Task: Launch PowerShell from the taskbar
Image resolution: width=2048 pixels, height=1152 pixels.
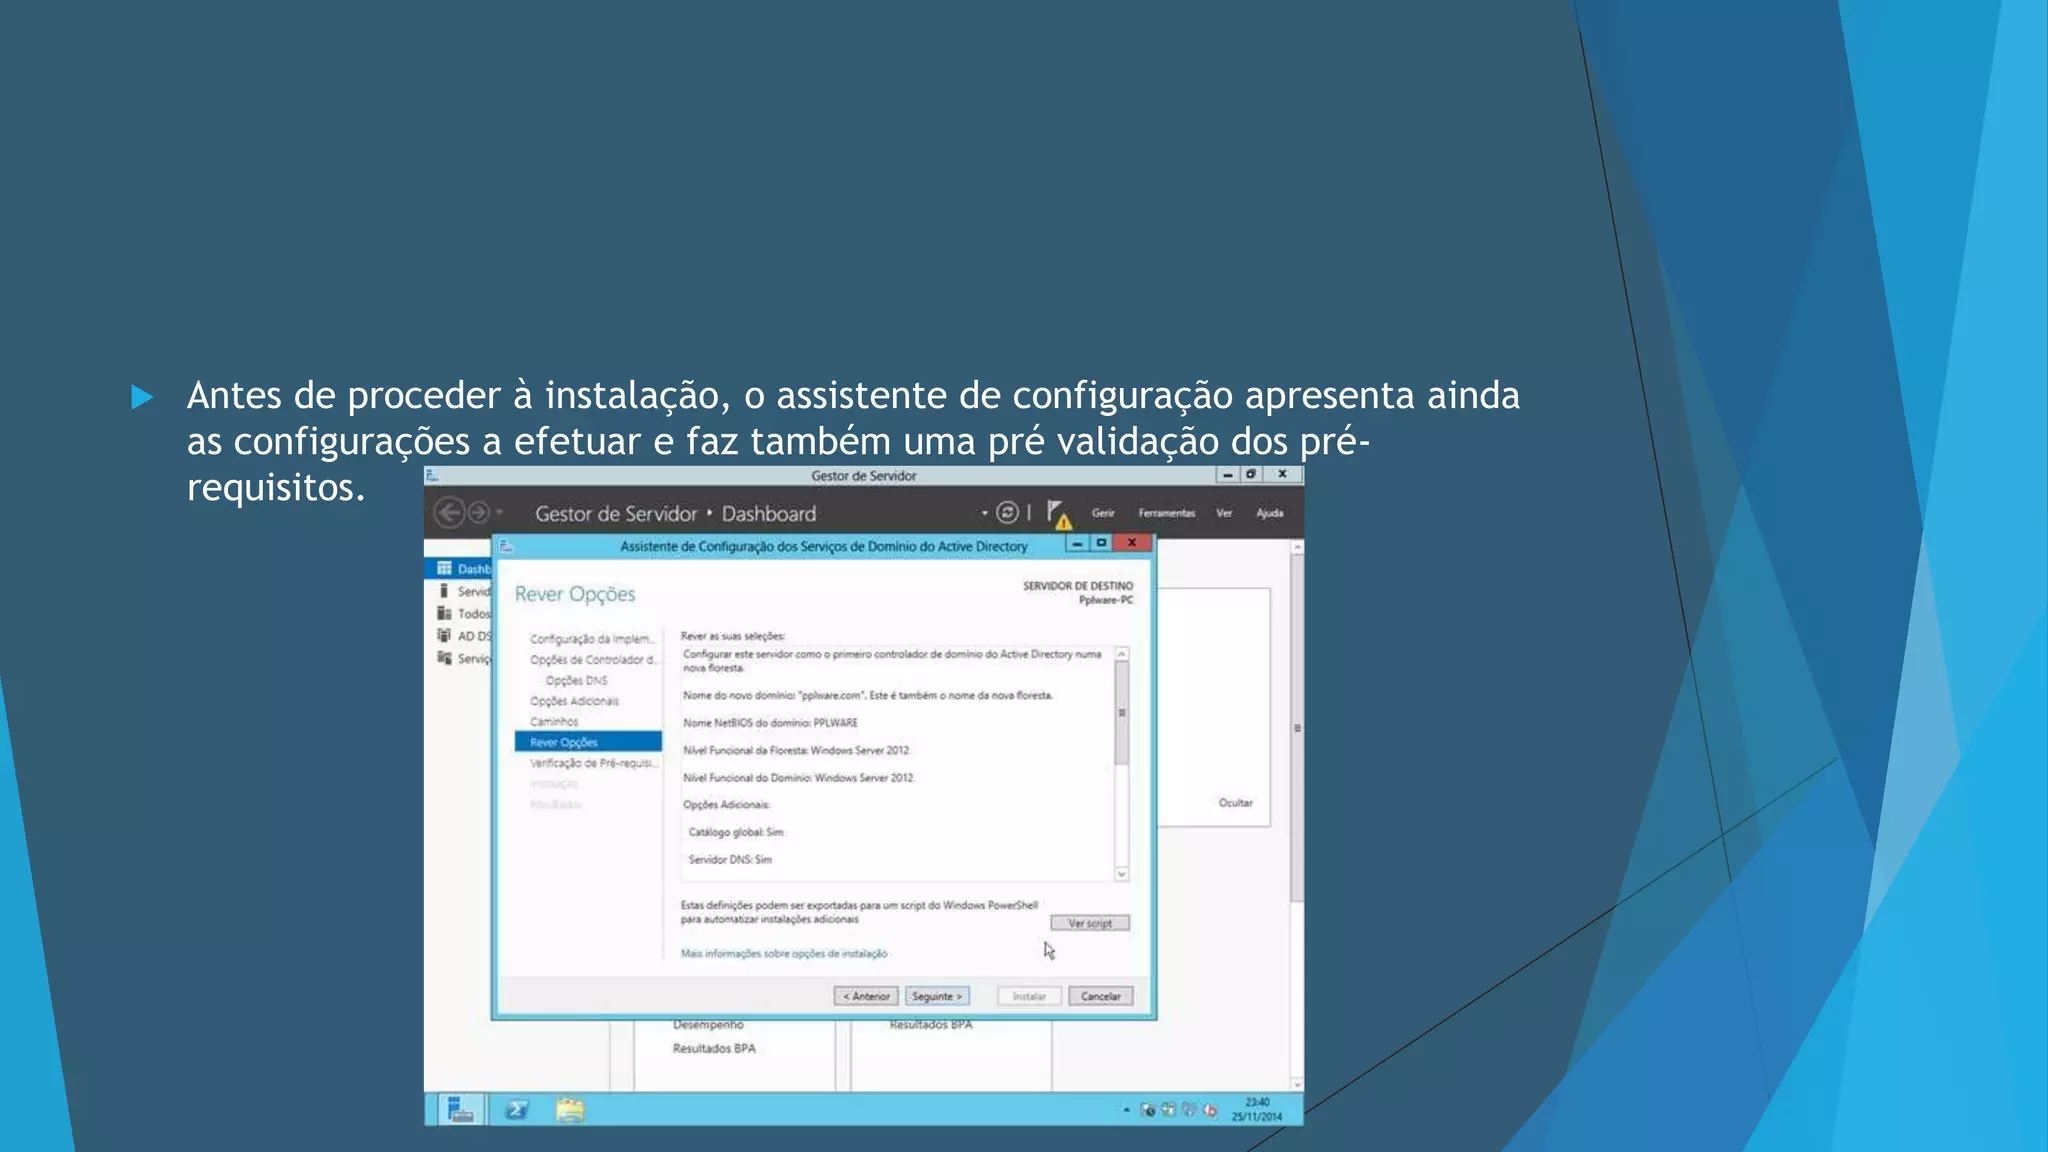Action: pyautogui.click(x=516, y=1109)
